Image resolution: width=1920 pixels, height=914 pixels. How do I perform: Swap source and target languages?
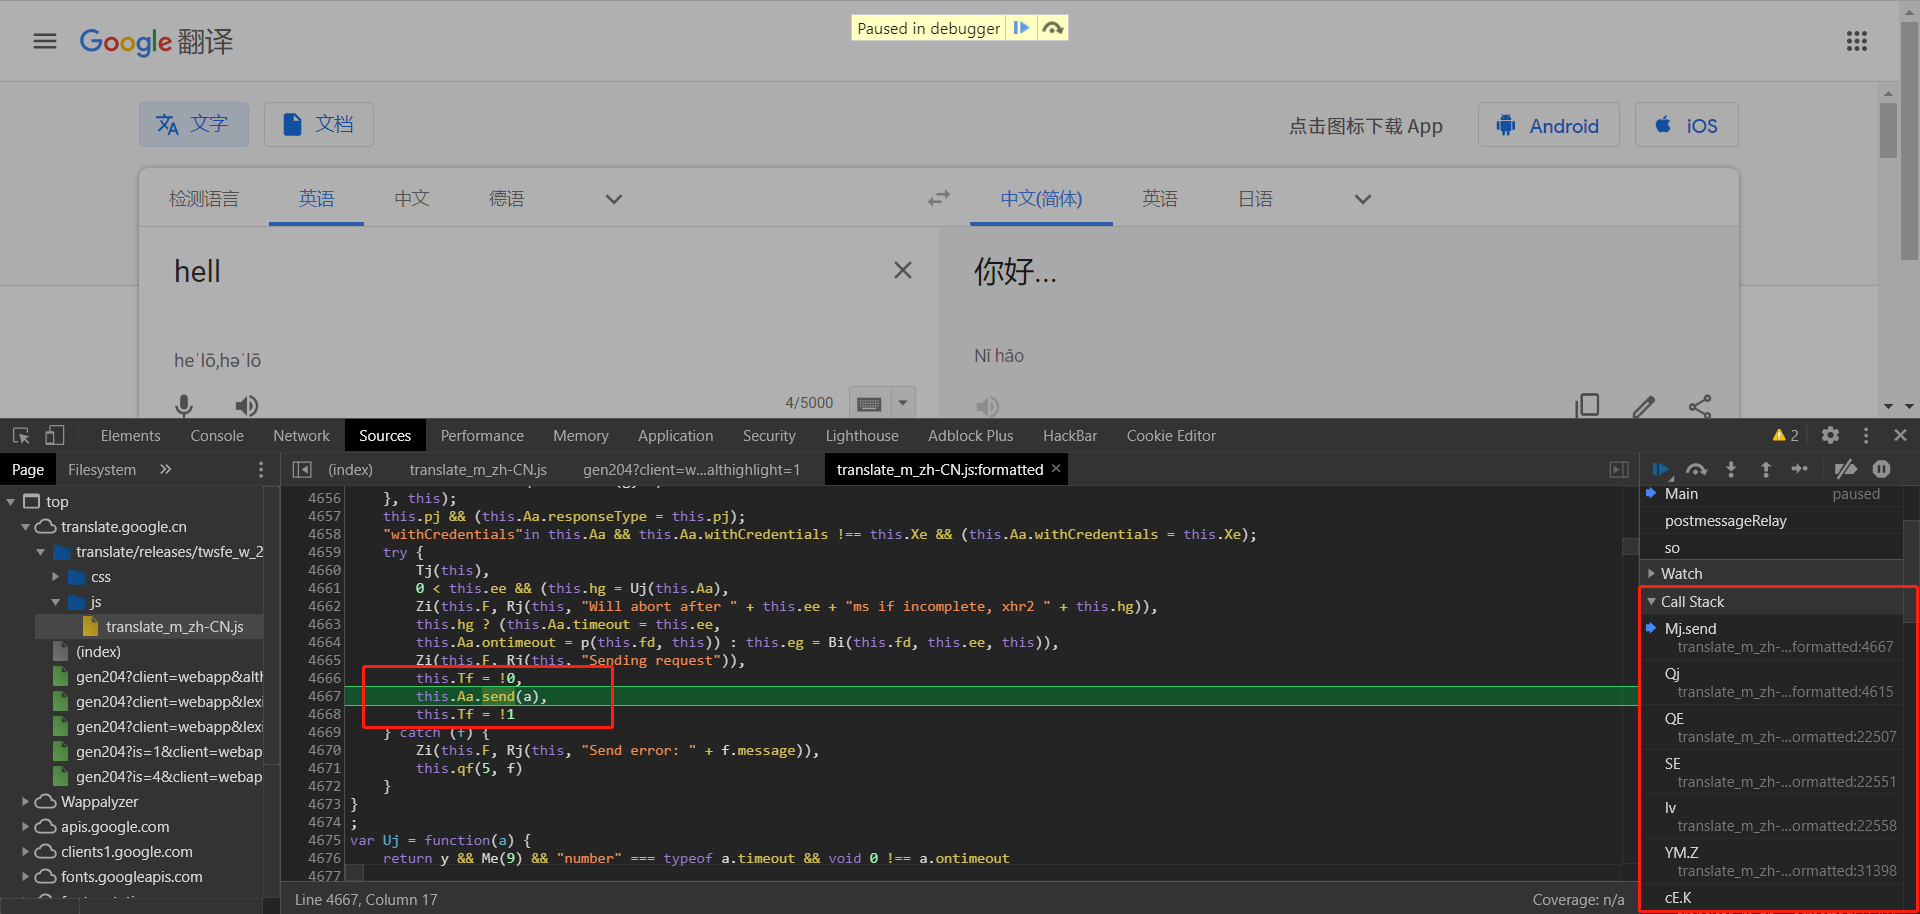click(x=939, y=198)
